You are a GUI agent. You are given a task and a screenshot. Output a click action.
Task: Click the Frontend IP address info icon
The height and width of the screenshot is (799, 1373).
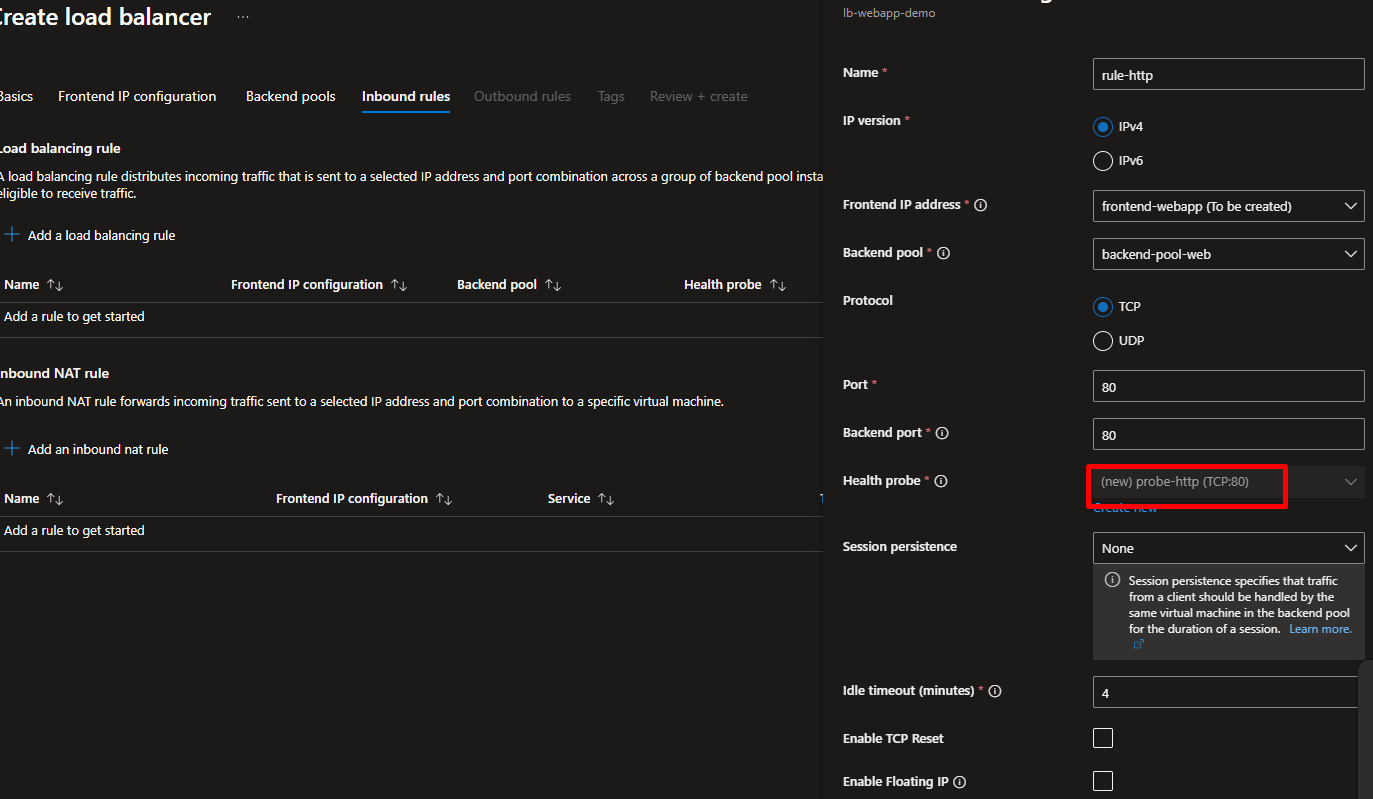(x=980, y=205)
